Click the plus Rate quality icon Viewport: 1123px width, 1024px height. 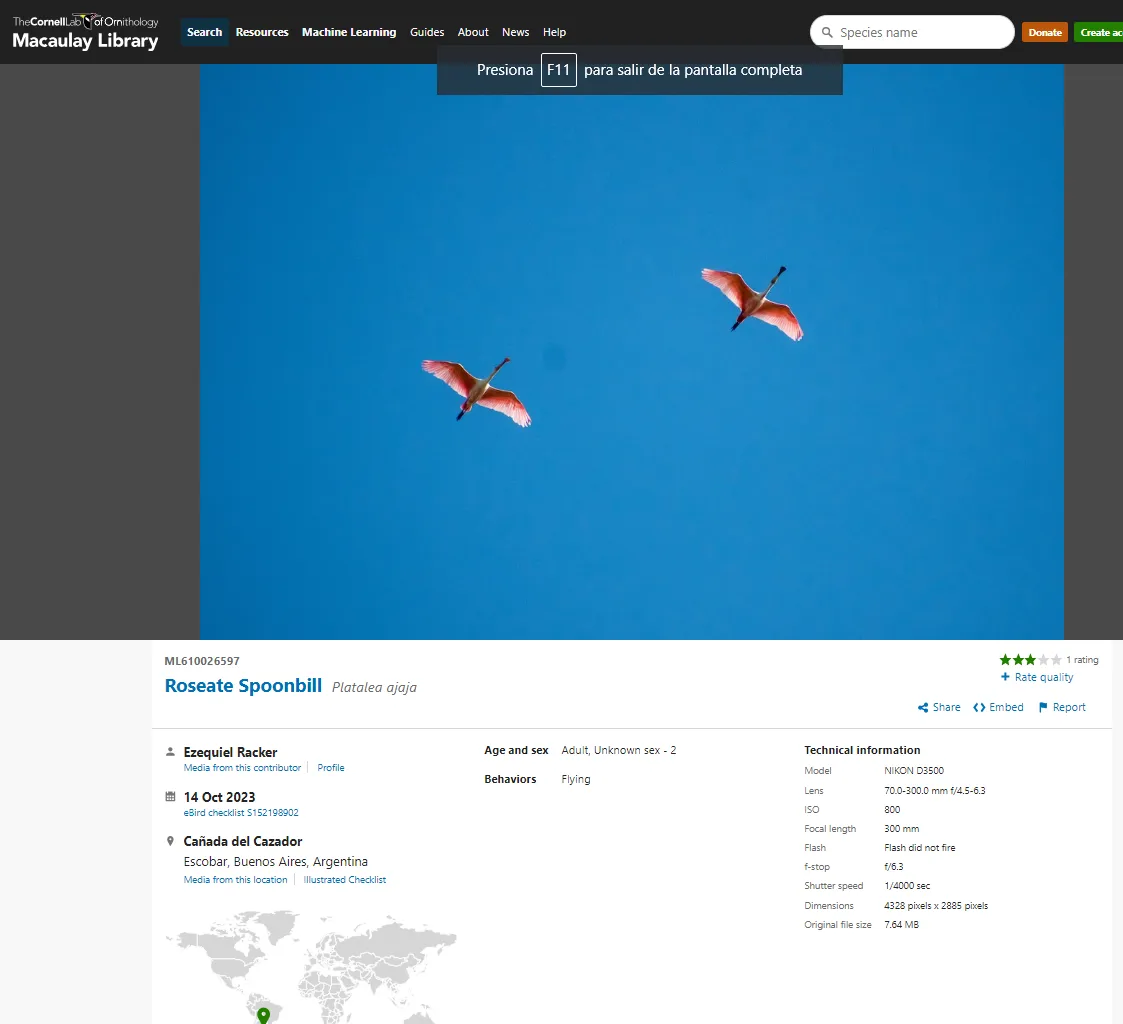click(1005, 677)
